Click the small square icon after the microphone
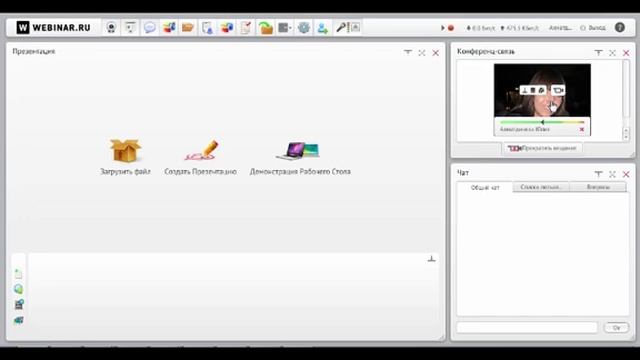 356,27
